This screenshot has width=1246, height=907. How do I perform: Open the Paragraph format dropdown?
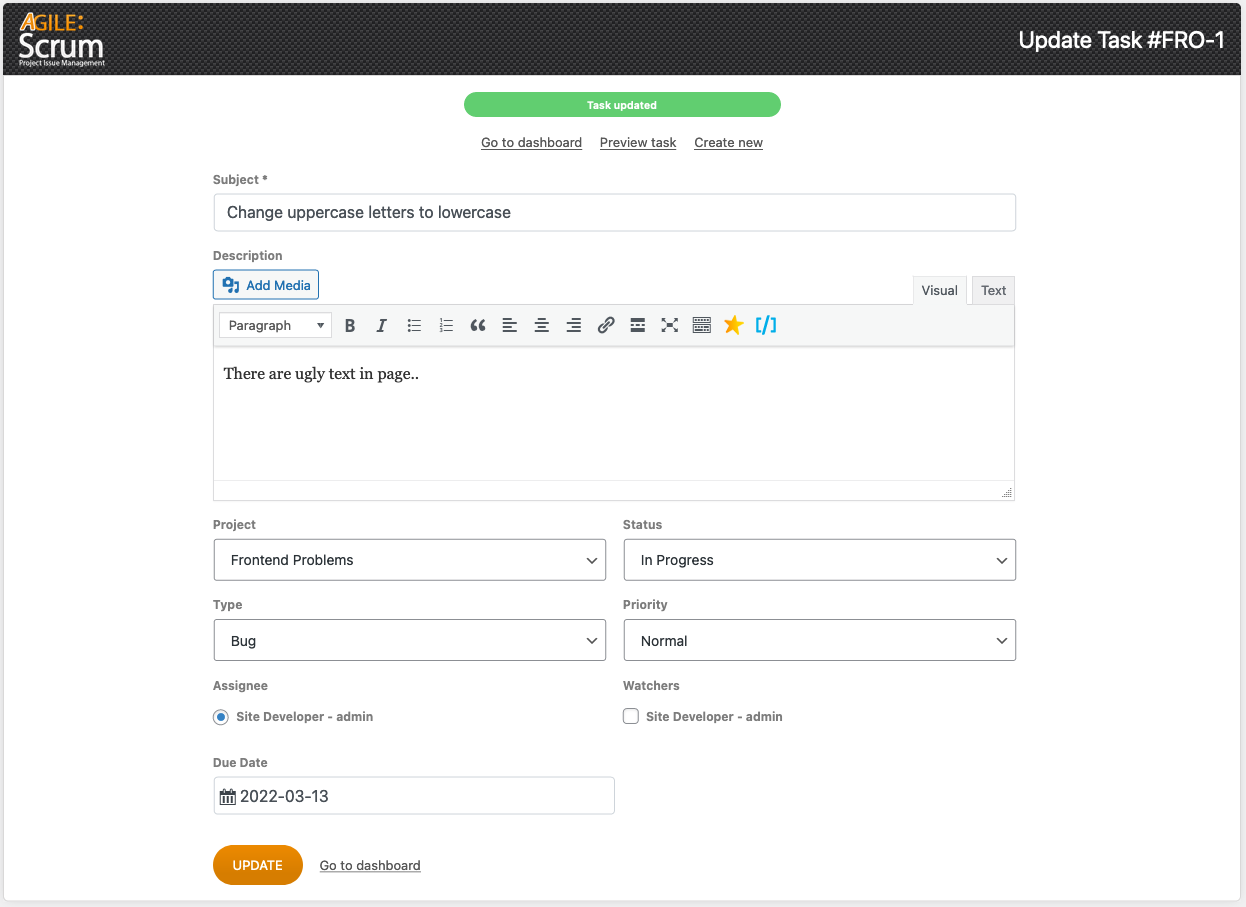[x=275, y=325]
